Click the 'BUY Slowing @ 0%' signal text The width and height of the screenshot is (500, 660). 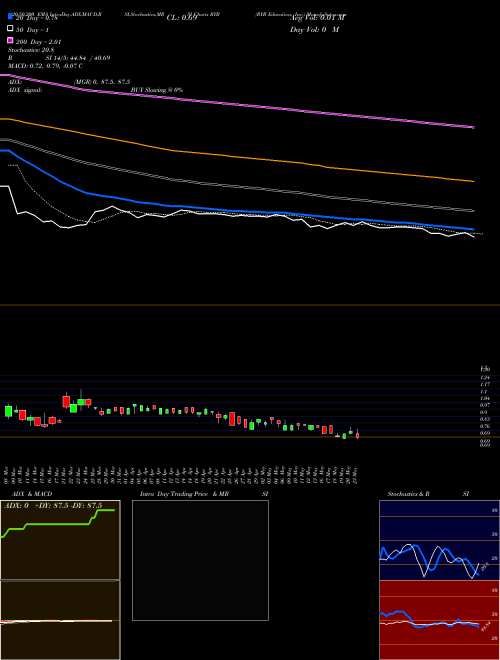click(157, 90)
